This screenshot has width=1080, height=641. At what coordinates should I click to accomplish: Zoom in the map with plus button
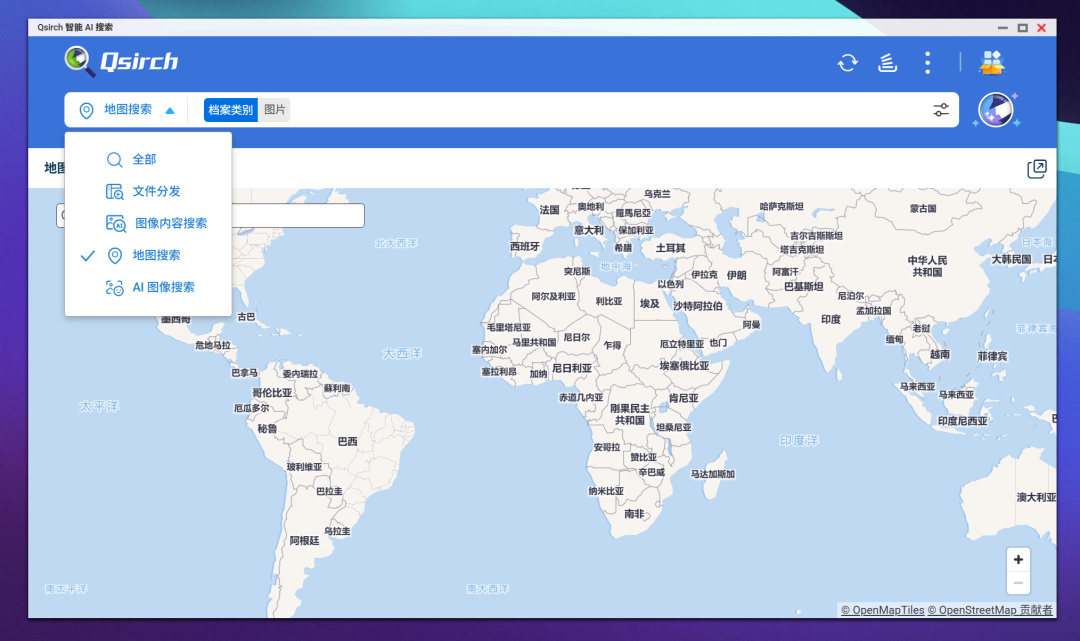coord(1018,560)
